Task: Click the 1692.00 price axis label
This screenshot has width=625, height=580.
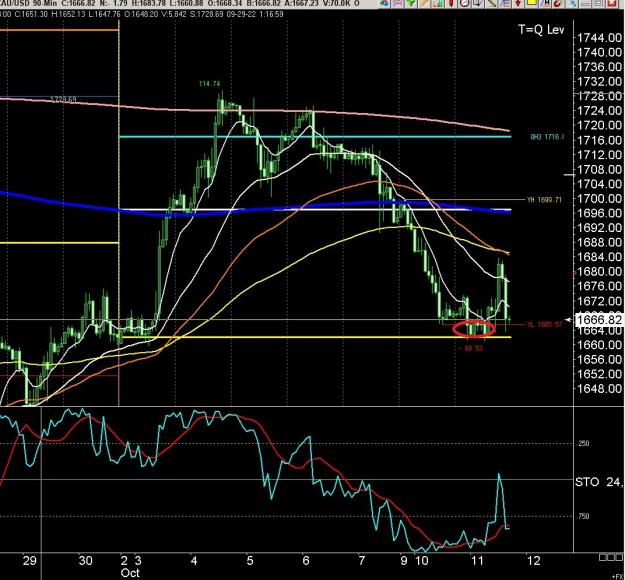Action: pyautogui.click(x=599, y=228)
